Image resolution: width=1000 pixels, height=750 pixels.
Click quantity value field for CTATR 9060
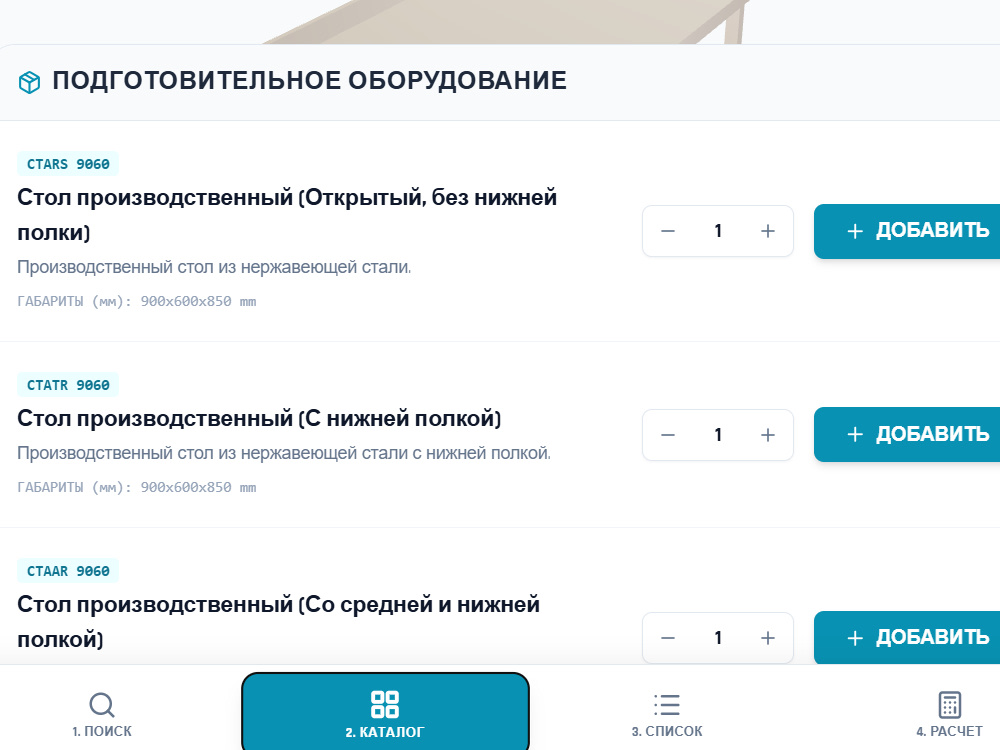pos(718,435)
